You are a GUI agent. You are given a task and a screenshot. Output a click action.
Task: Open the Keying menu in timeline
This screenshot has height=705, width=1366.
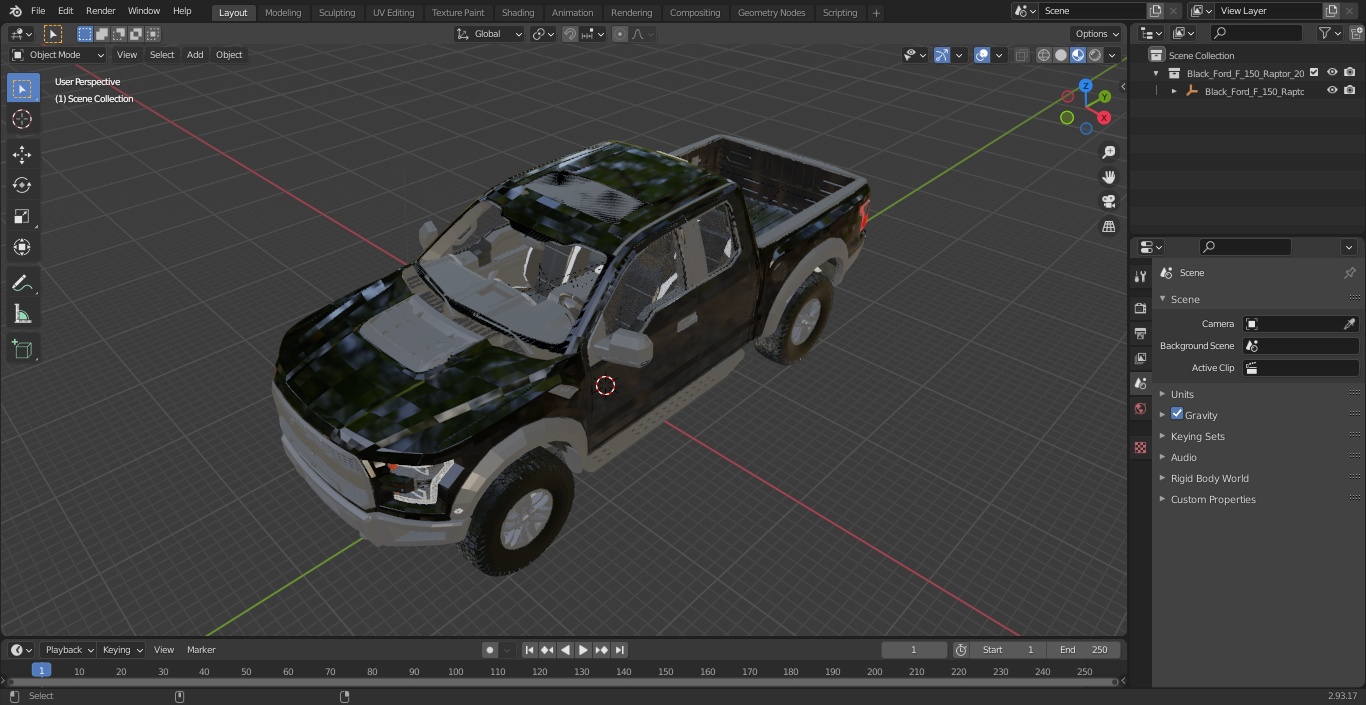(123, 650)
